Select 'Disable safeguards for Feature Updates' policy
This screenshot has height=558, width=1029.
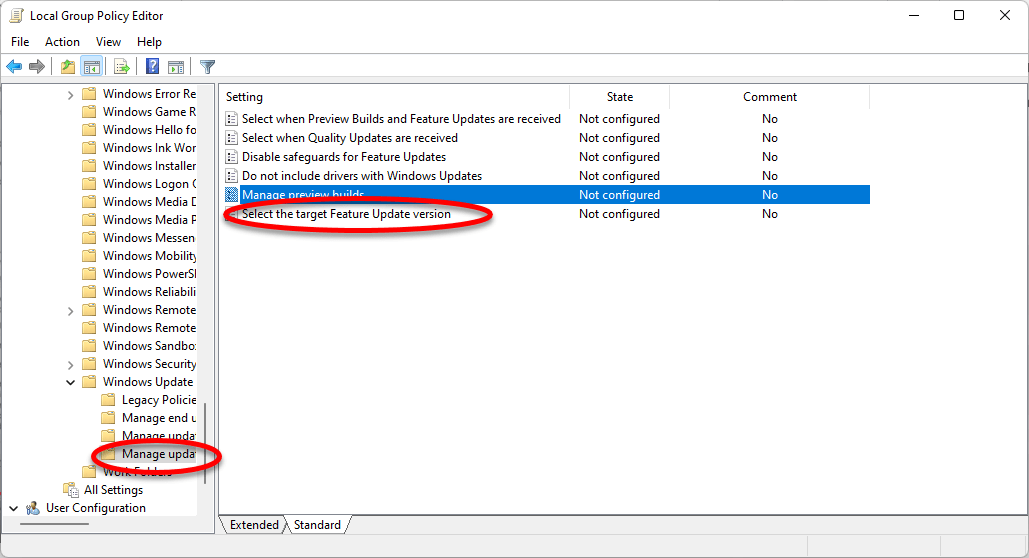[344, 157]
